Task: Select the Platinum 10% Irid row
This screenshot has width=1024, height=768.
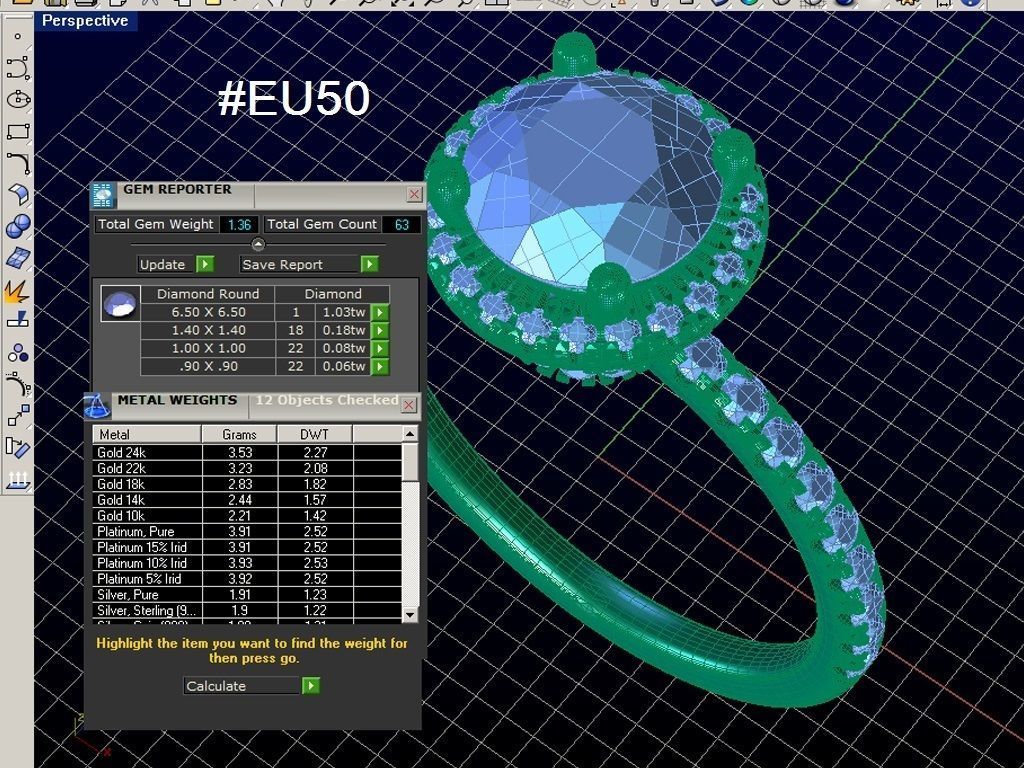Action: [x=247, y=563]
